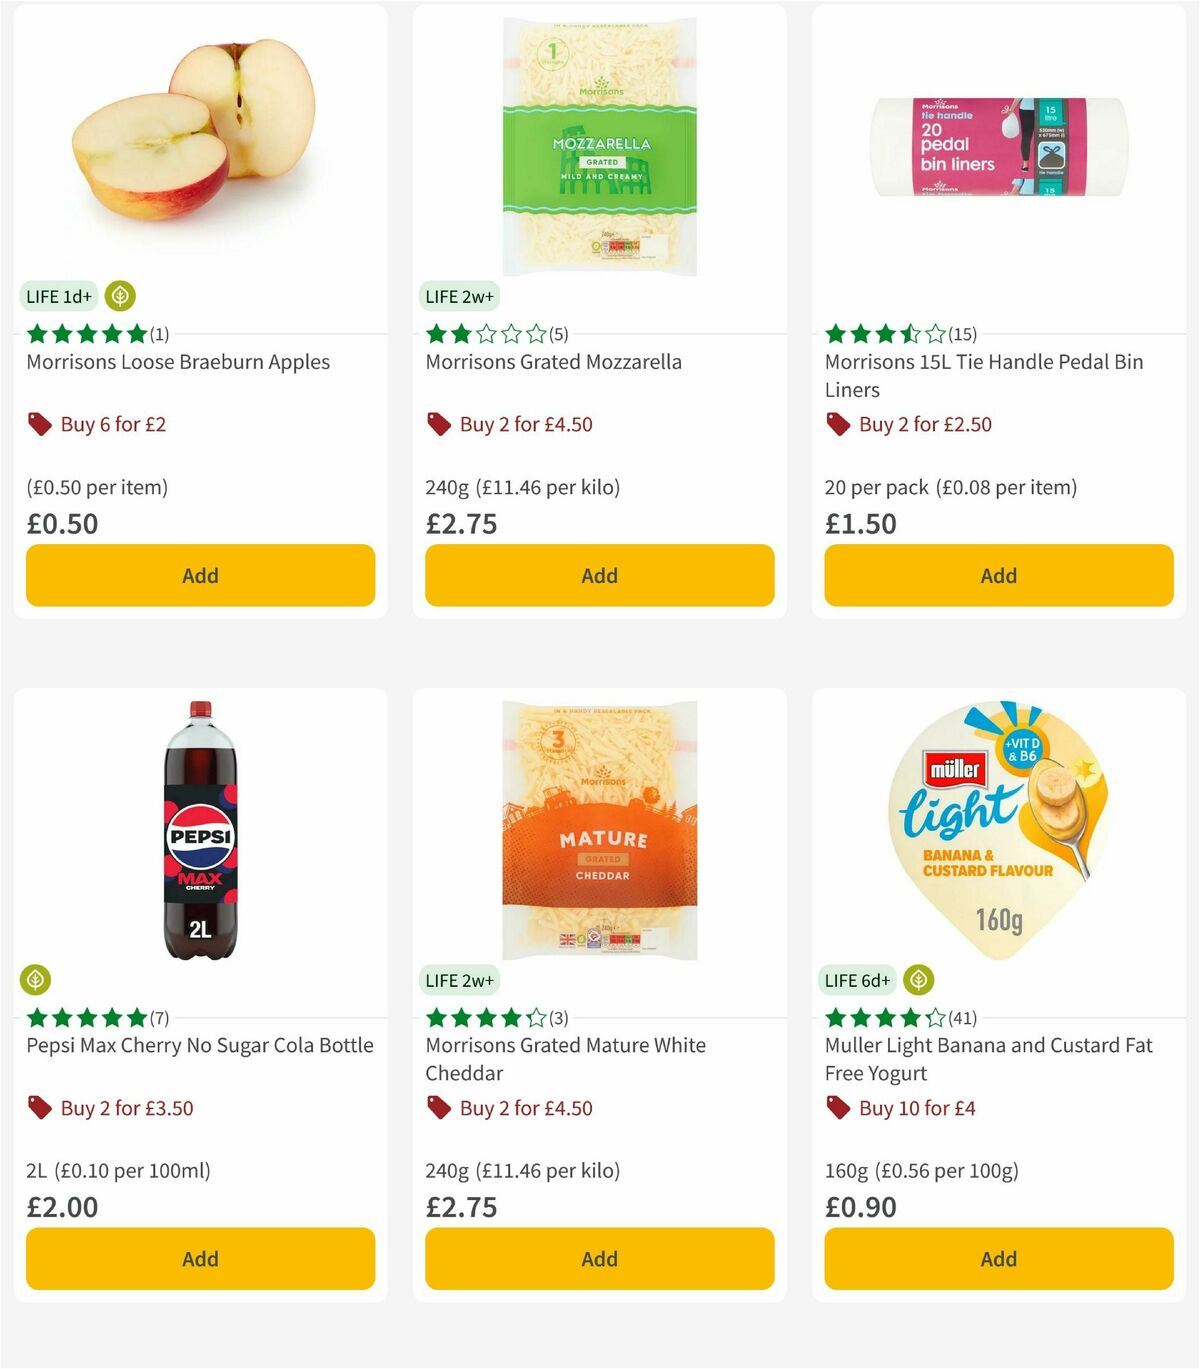Click the green sustainability leaf icon beside Braeburn Apples
Viewport: 1200px width, 1369px height.
click(120, 296)
